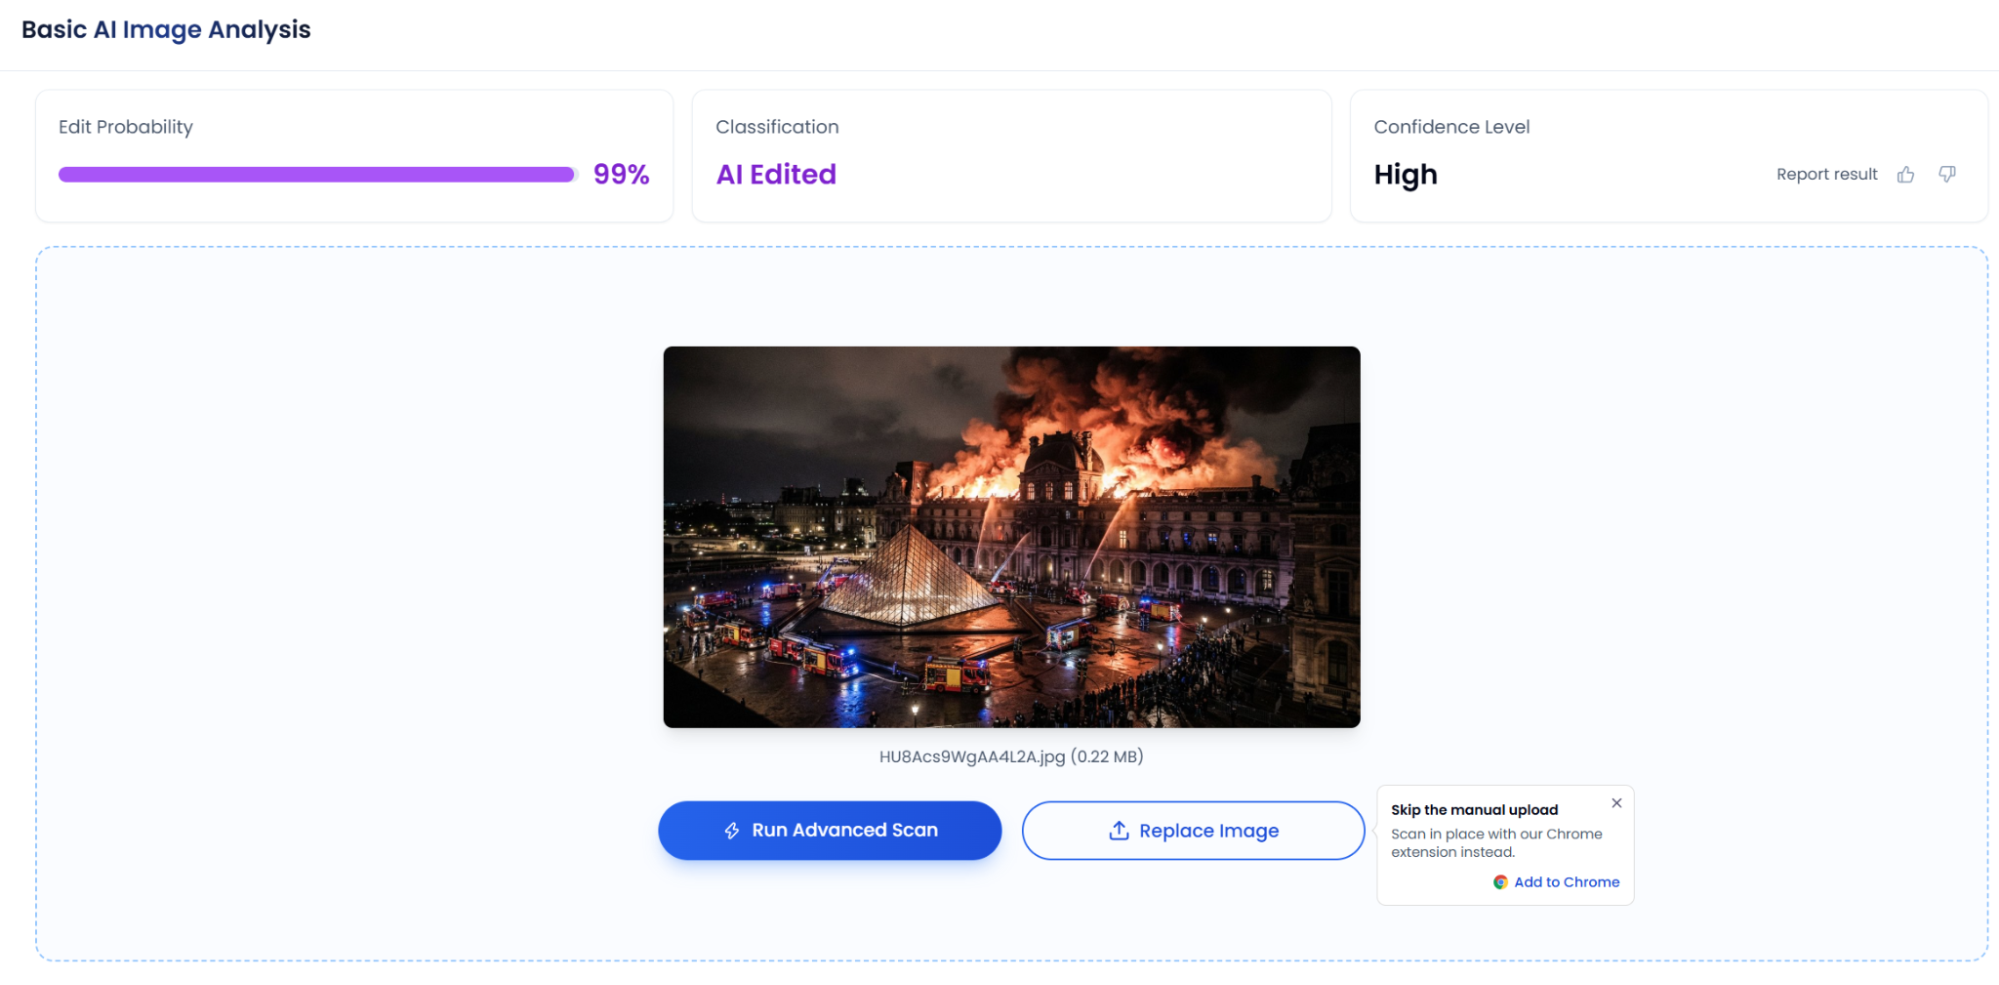Click the Basic AI Image Analysis heading
This screenshot has height=985, width=1999.
(x=166, y=30)
